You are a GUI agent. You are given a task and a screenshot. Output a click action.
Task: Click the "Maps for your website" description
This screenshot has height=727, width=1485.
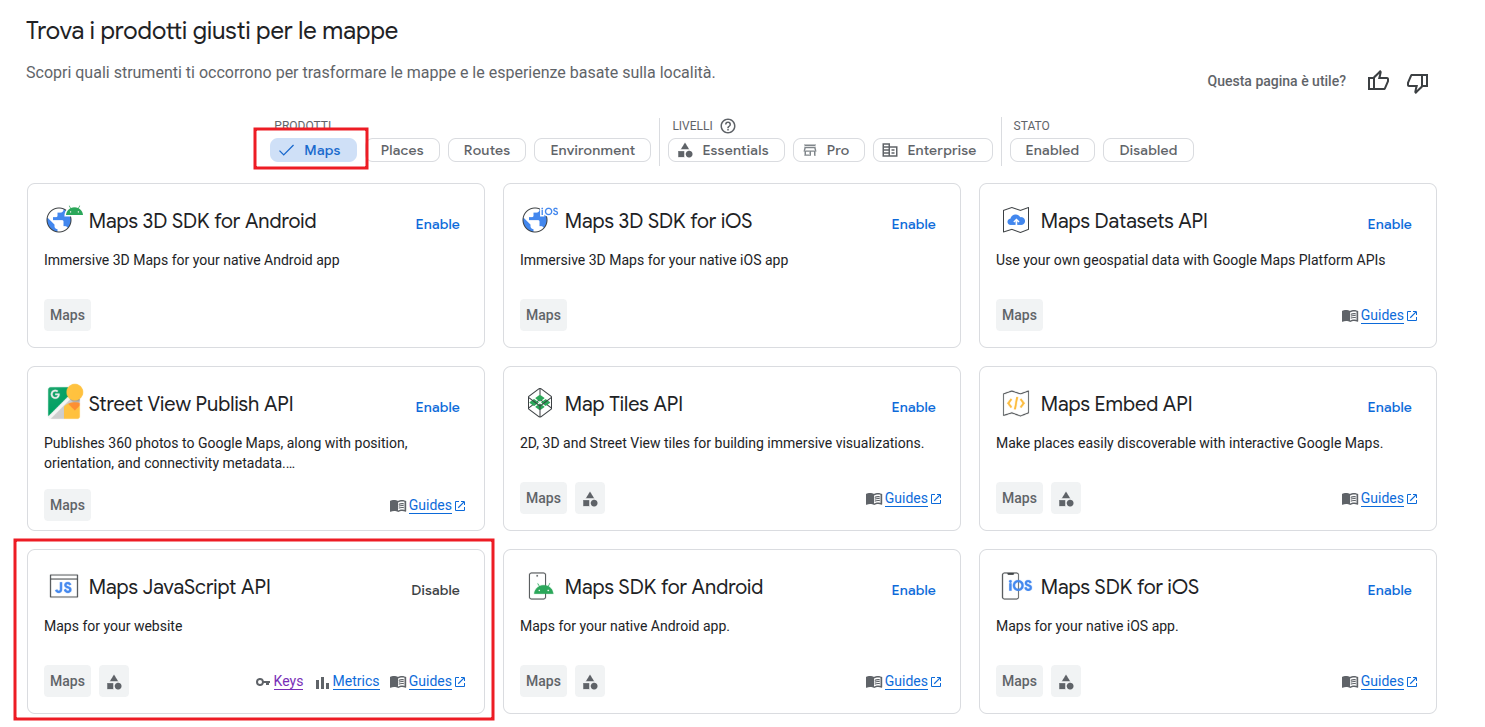pyautogui.click(x=113, y=626)
